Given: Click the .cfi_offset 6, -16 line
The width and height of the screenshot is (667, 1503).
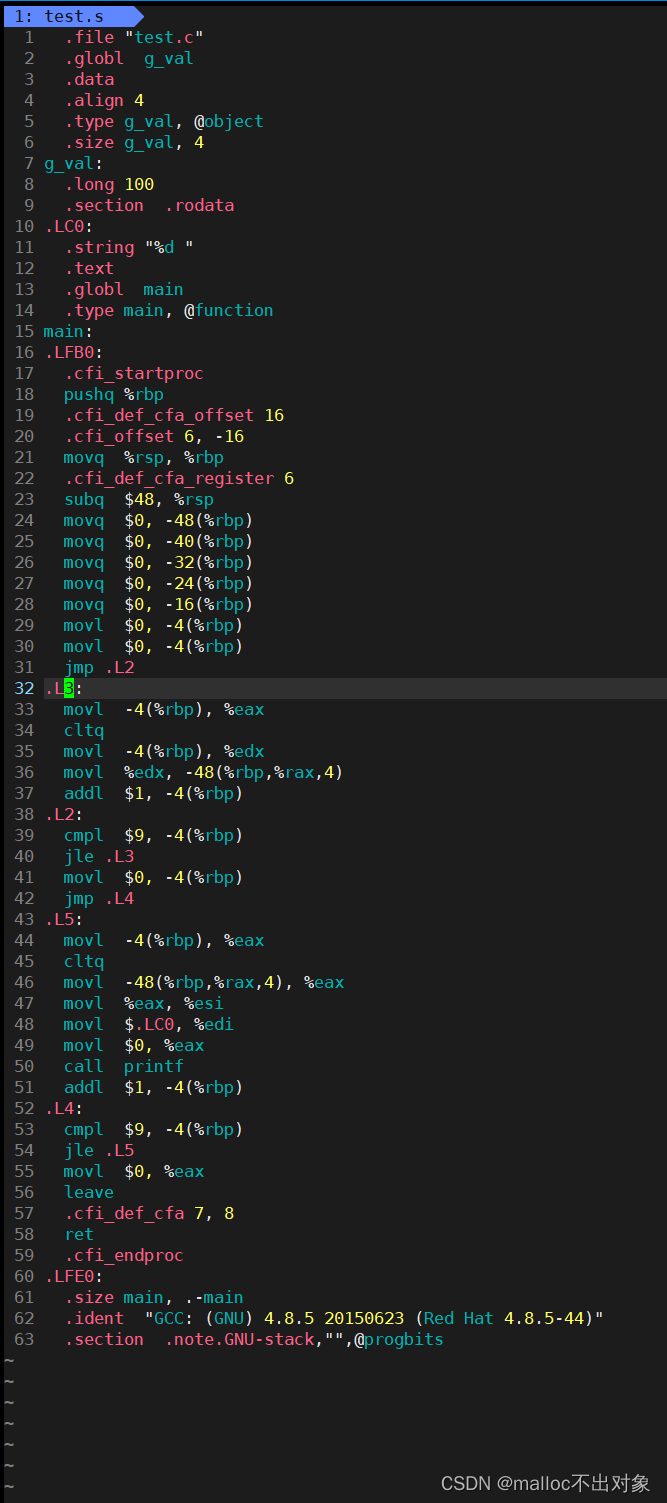Looking at the screenshot, I should tap(154, 436).
